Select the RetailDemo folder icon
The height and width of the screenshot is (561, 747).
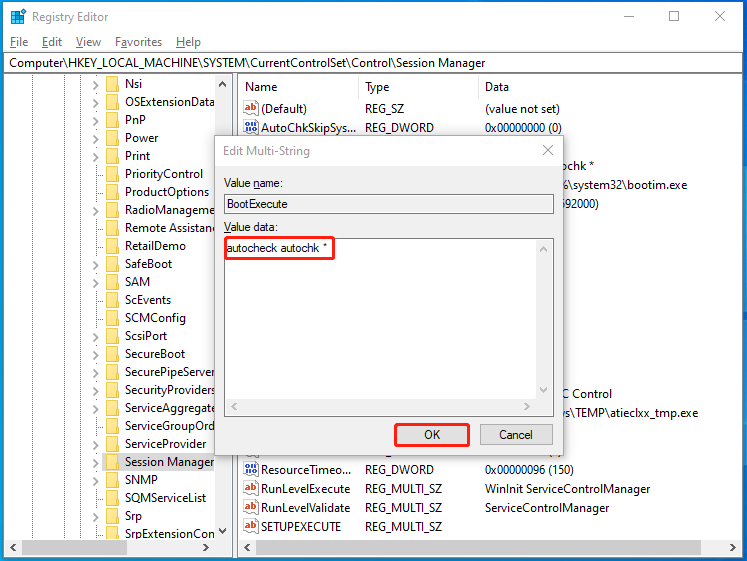point(112,246)
